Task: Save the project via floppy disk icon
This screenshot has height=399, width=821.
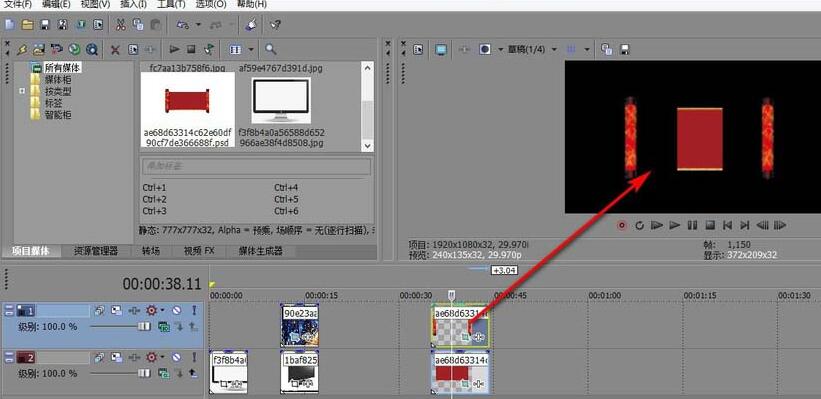Action: pos(45,25)
